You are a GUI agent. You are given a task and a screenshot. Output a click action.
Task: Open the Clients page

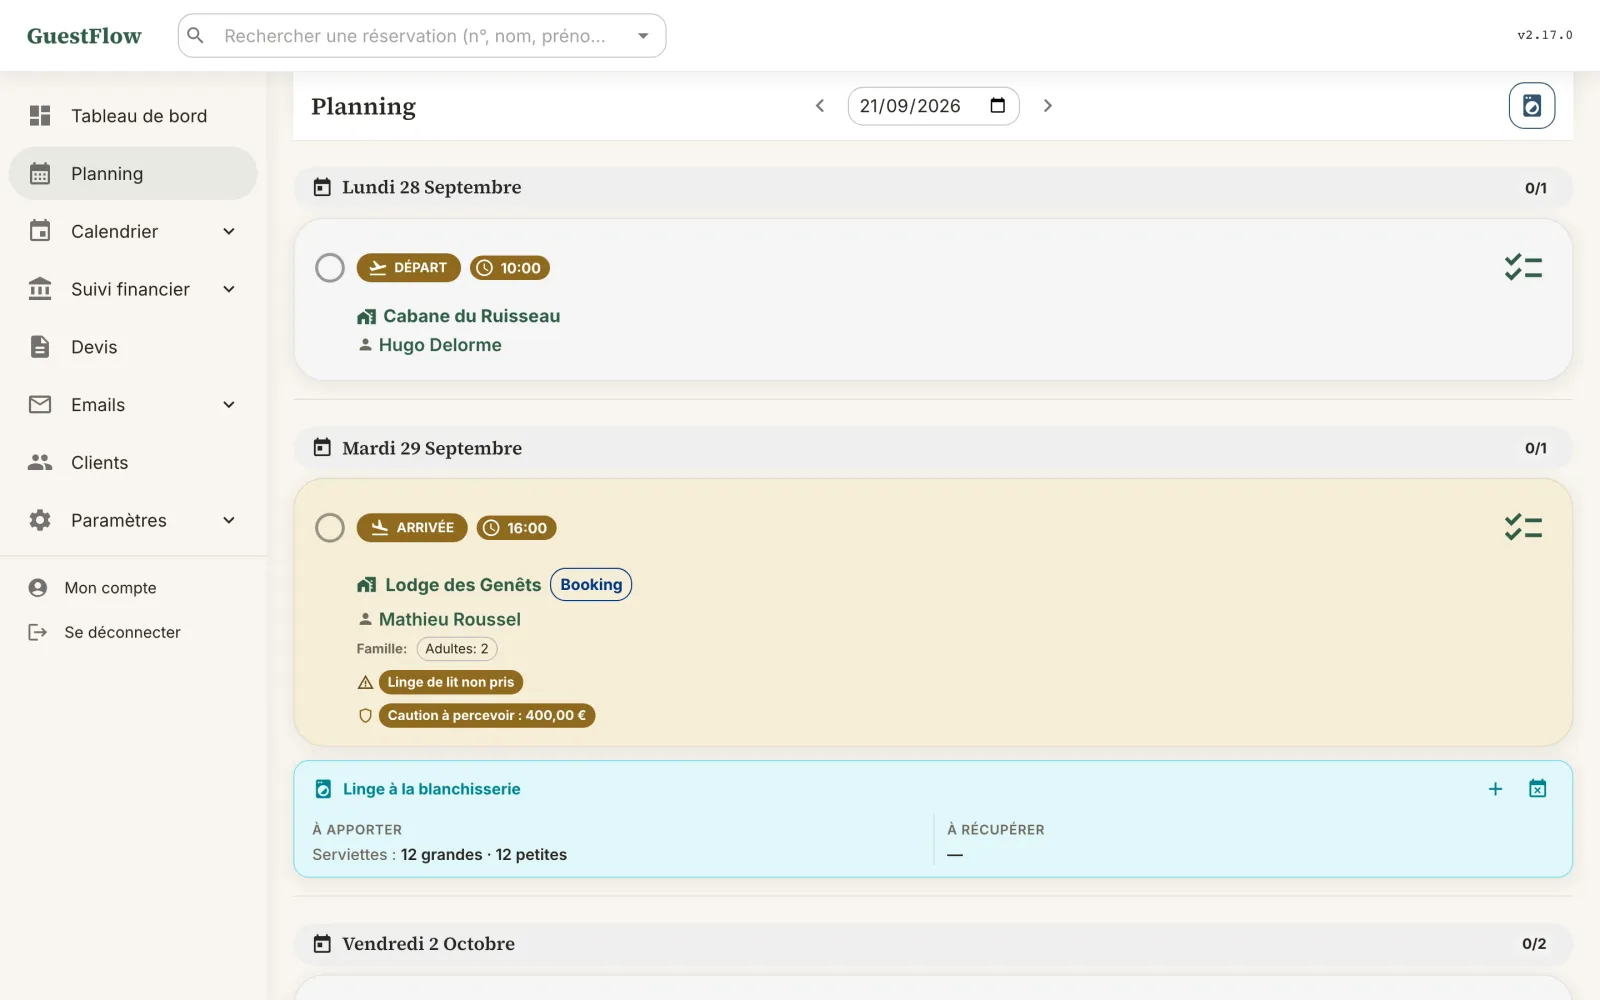(133, 463)
